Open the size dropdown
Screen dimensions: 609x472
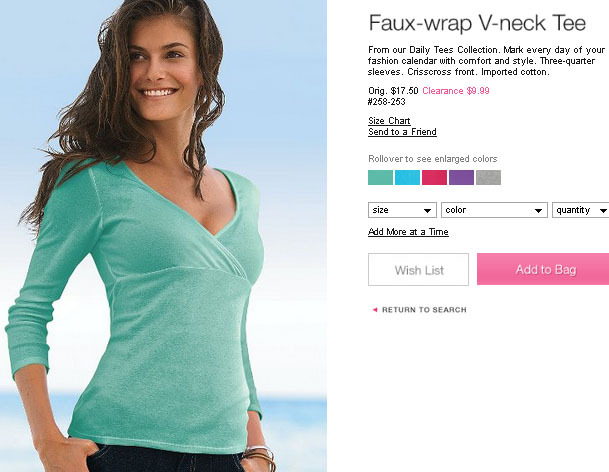402,210
